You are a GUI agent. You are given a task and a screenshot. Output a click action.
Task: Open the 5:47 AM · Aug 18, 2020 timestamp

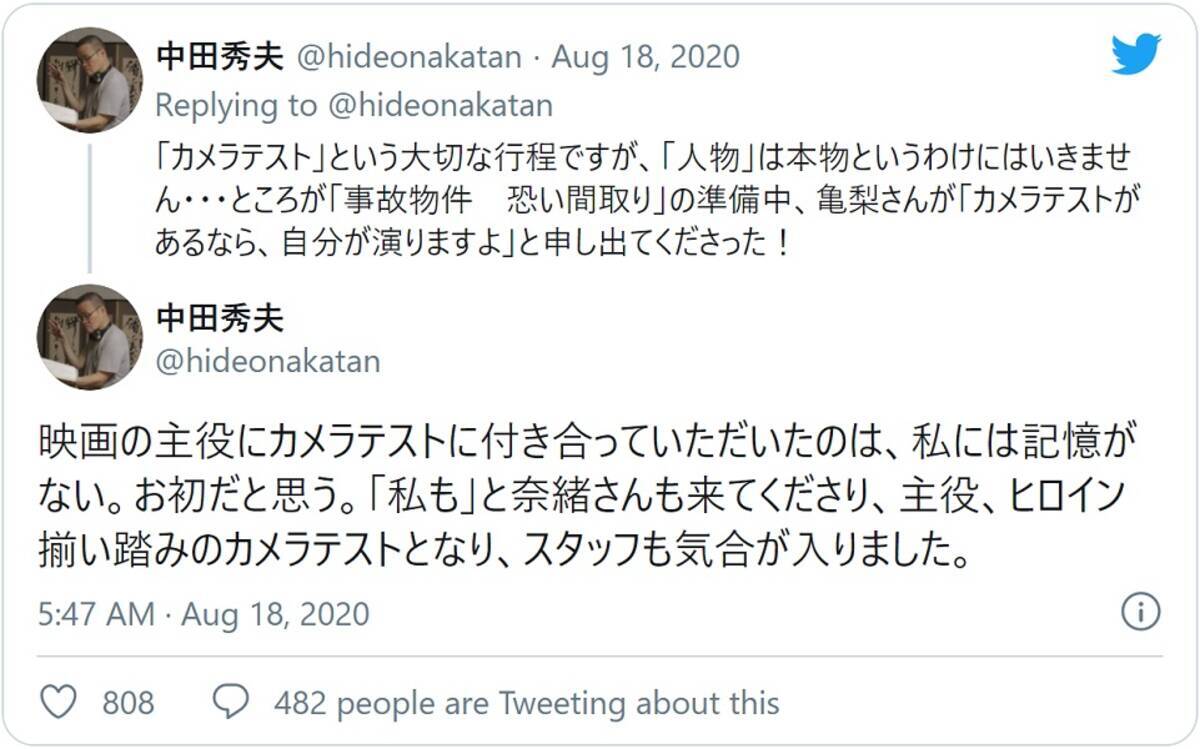[204, 613]
